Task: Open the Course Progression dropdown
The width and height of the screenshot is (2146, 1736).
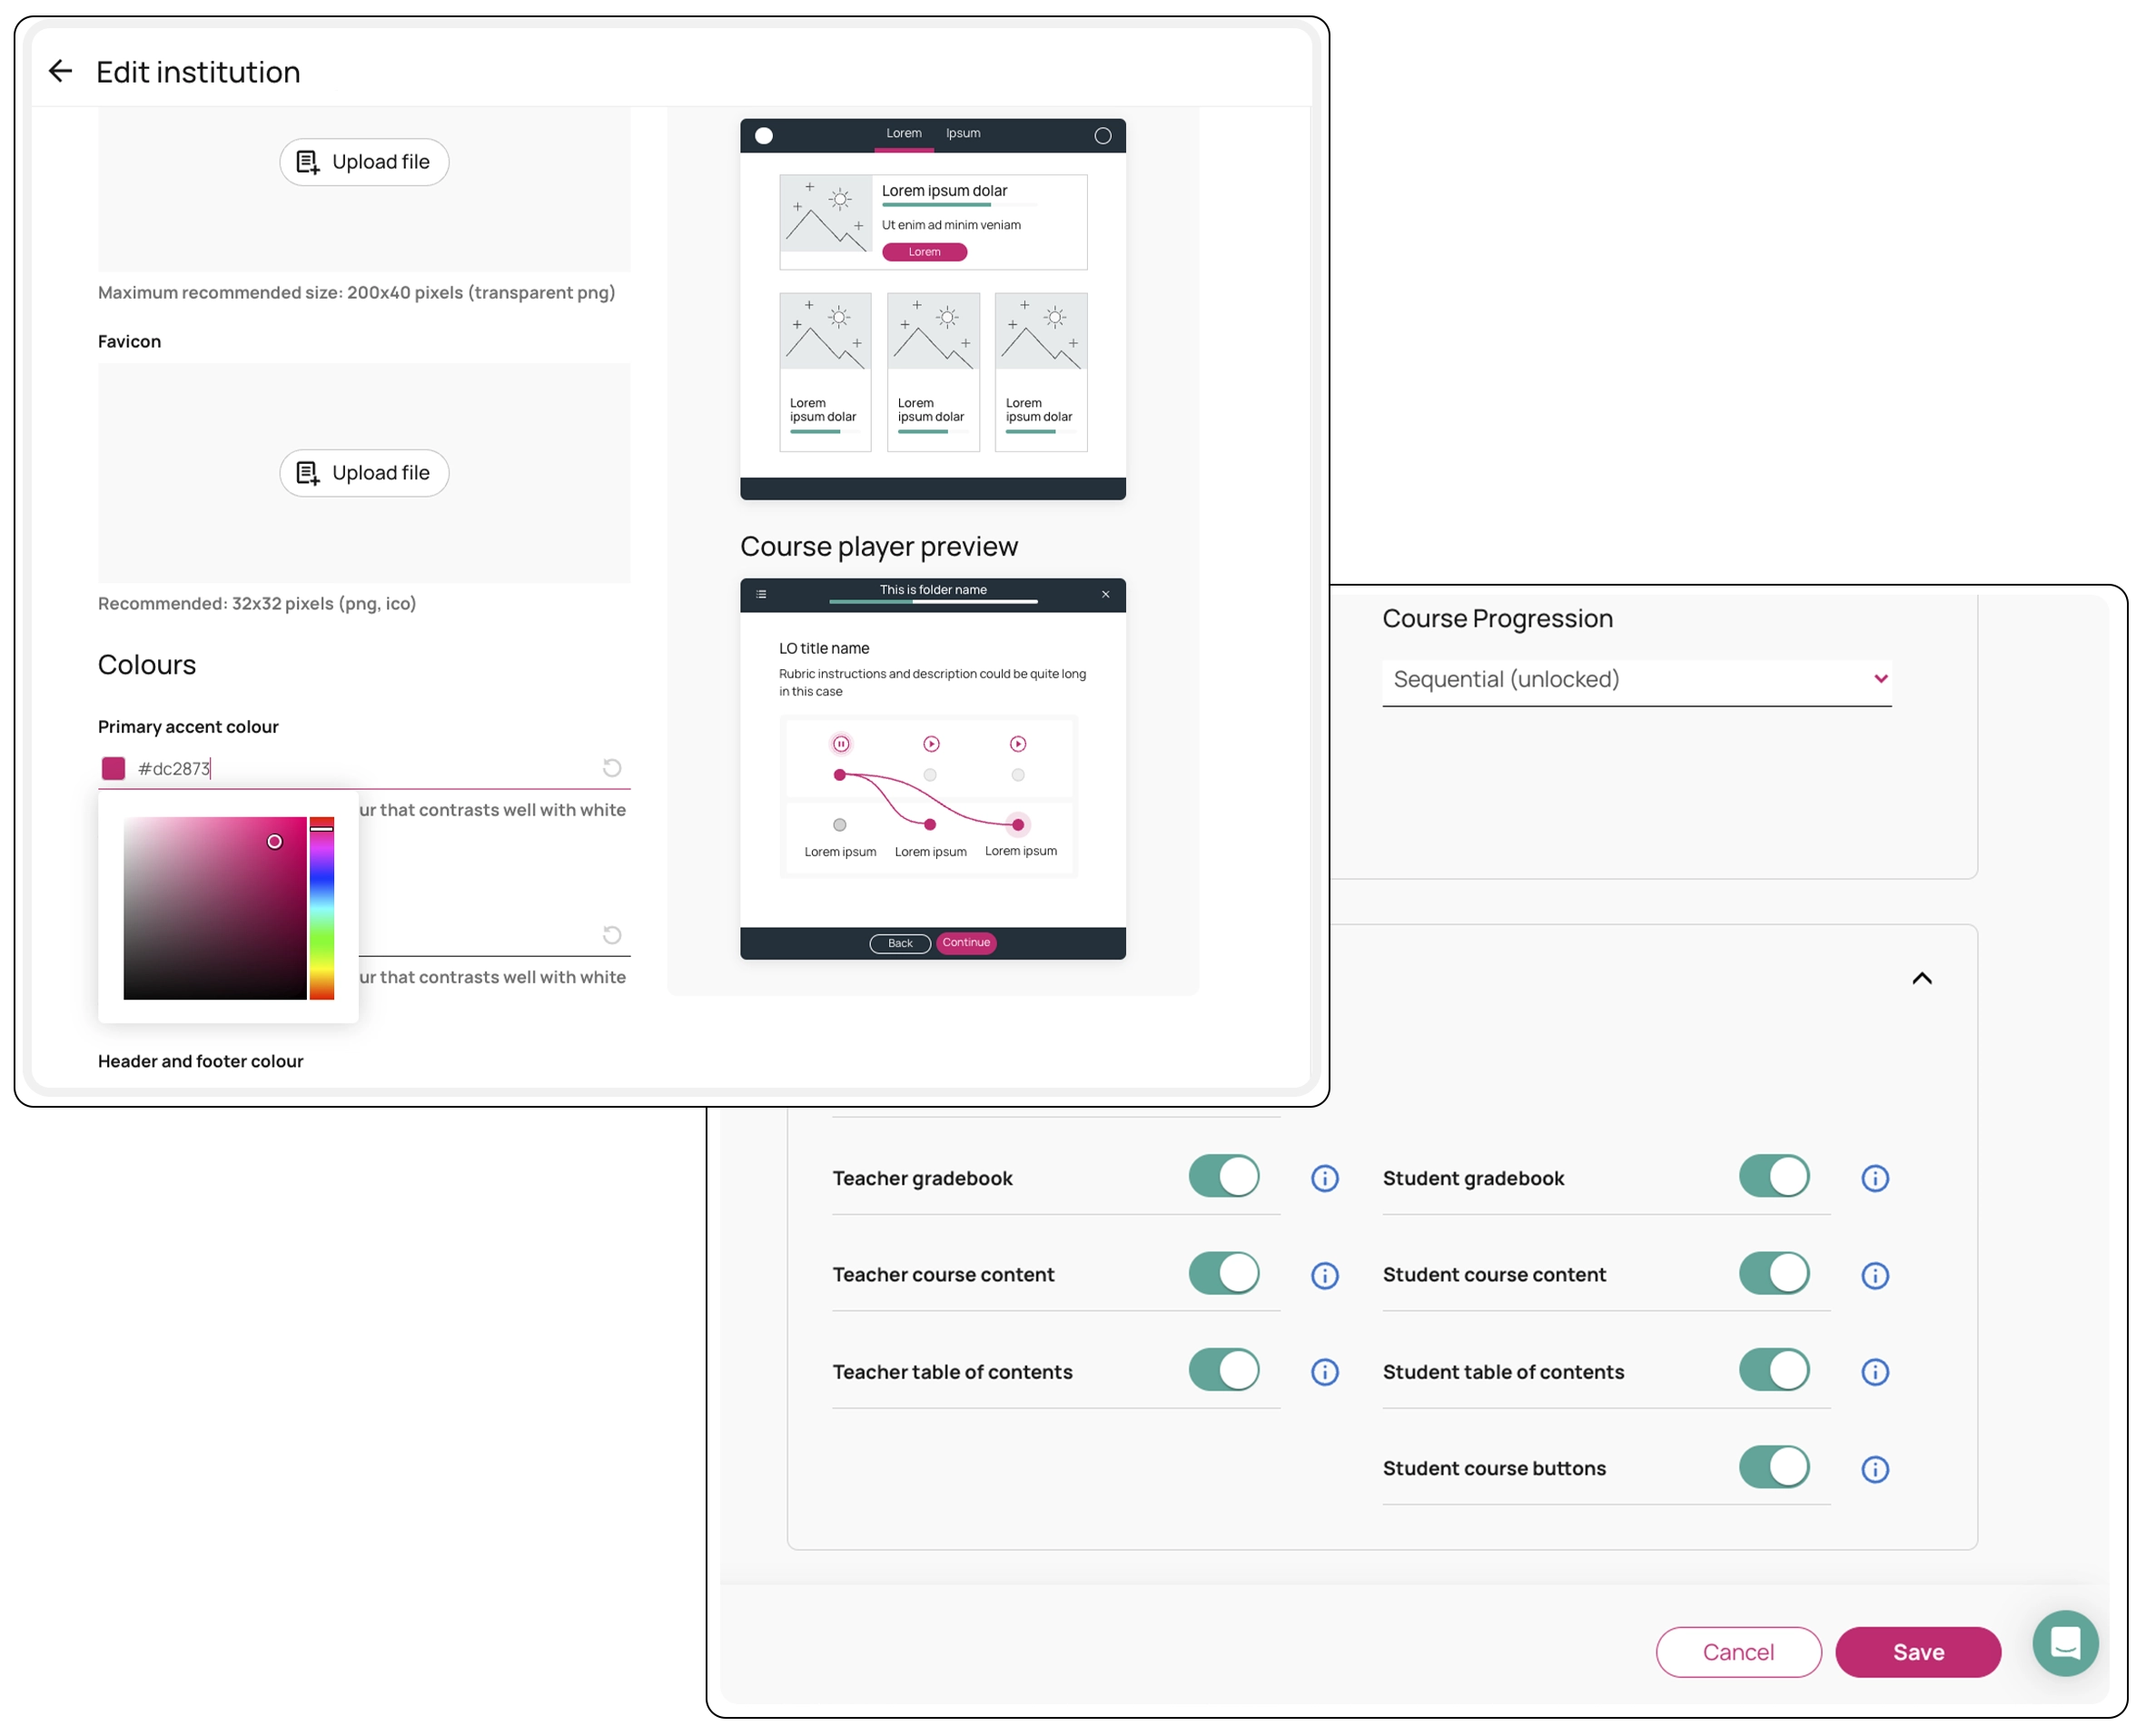Action: pos(1636,680)
